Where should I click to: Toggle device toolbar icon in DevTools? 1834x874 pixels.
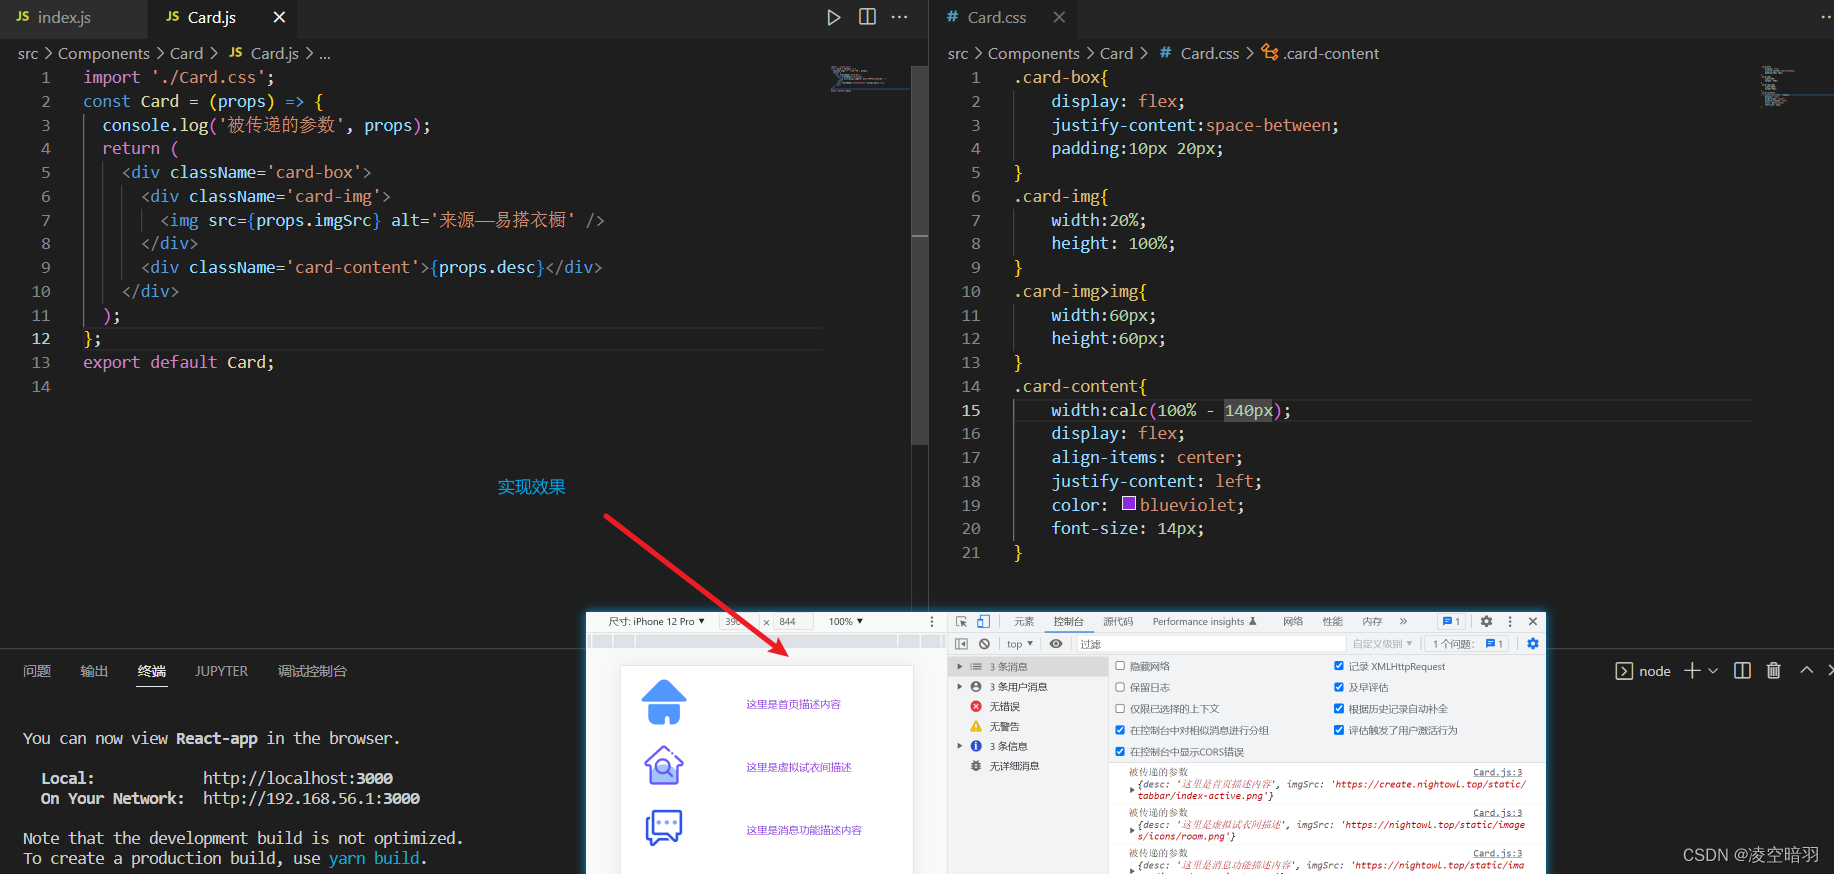(983, 621)
